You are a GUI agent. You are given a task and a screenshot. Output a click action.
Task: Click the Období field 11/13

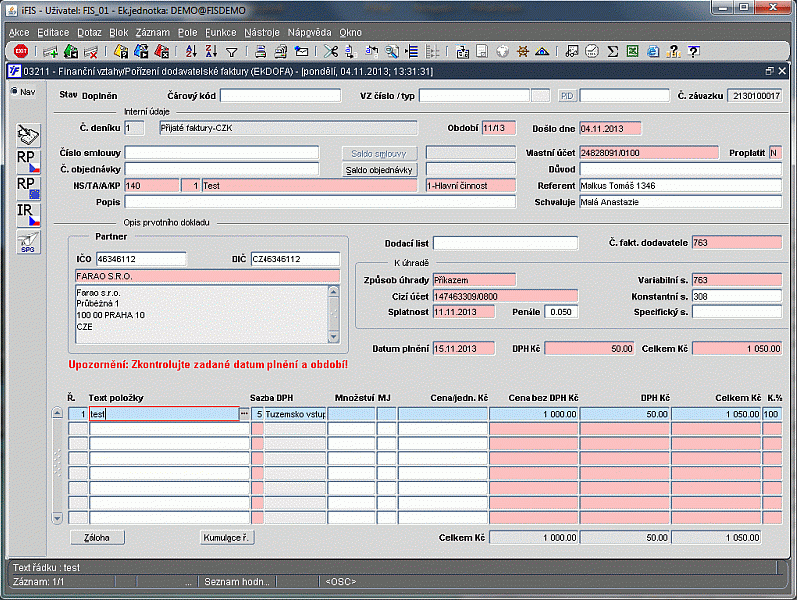[499, 128]
